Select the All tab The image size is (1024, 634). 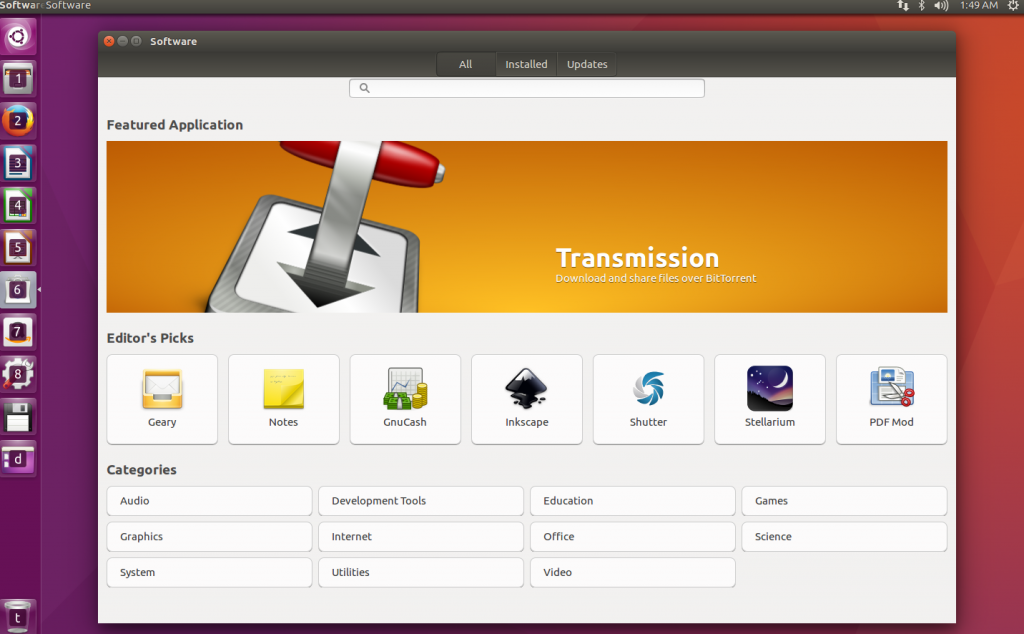click(466, 64)
